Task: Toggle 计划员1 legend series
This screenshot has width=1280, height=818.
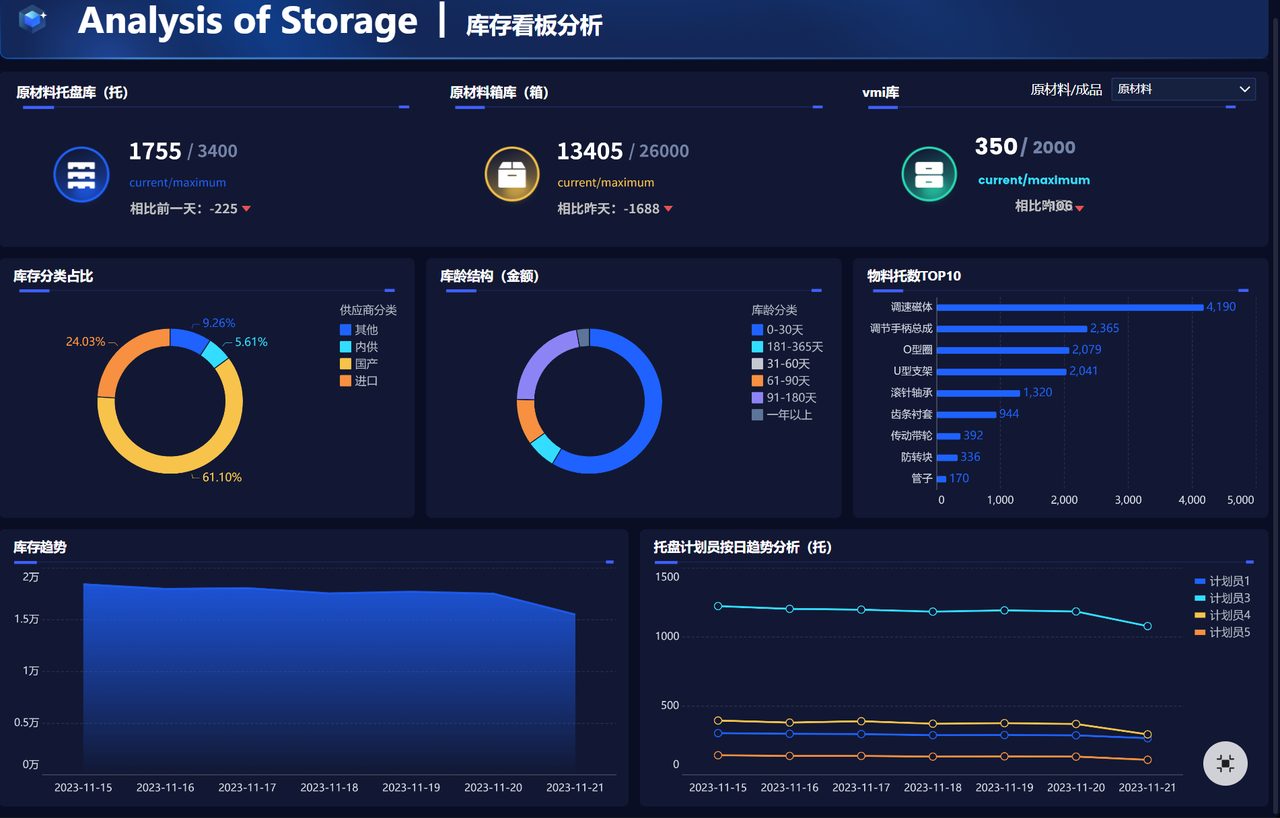Action: tap(1222, 581)
